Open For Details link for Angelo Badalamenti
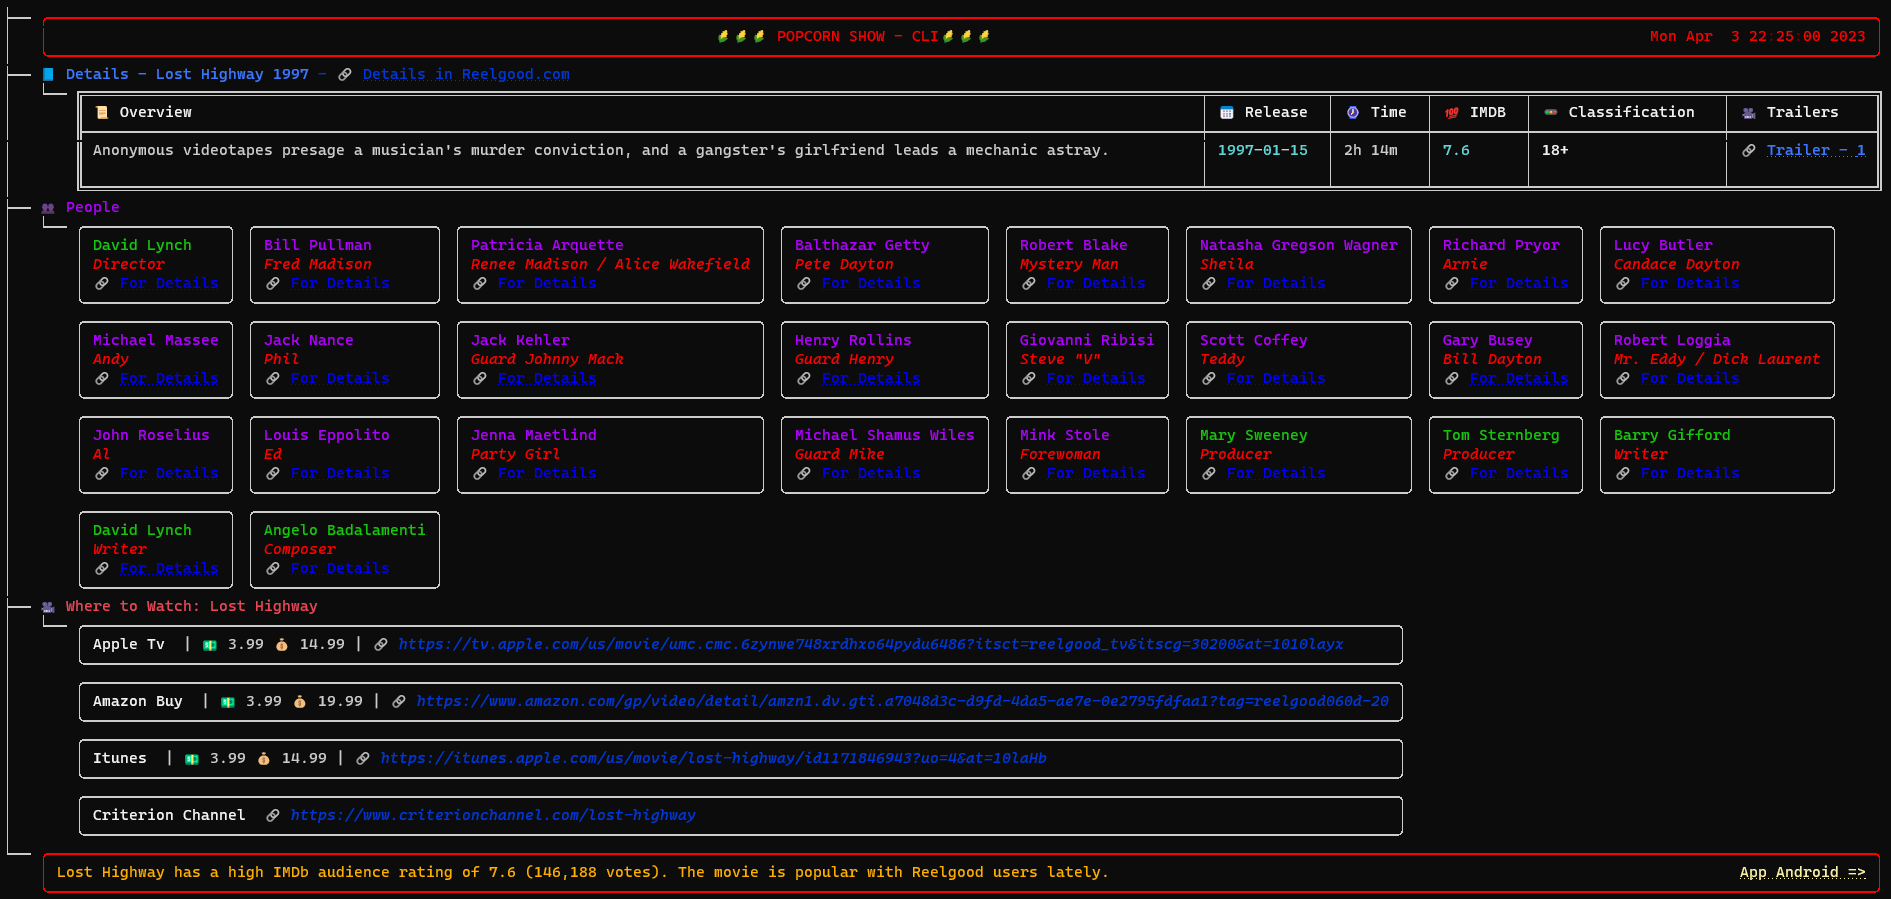1891x899 pixels. (339, 569)
